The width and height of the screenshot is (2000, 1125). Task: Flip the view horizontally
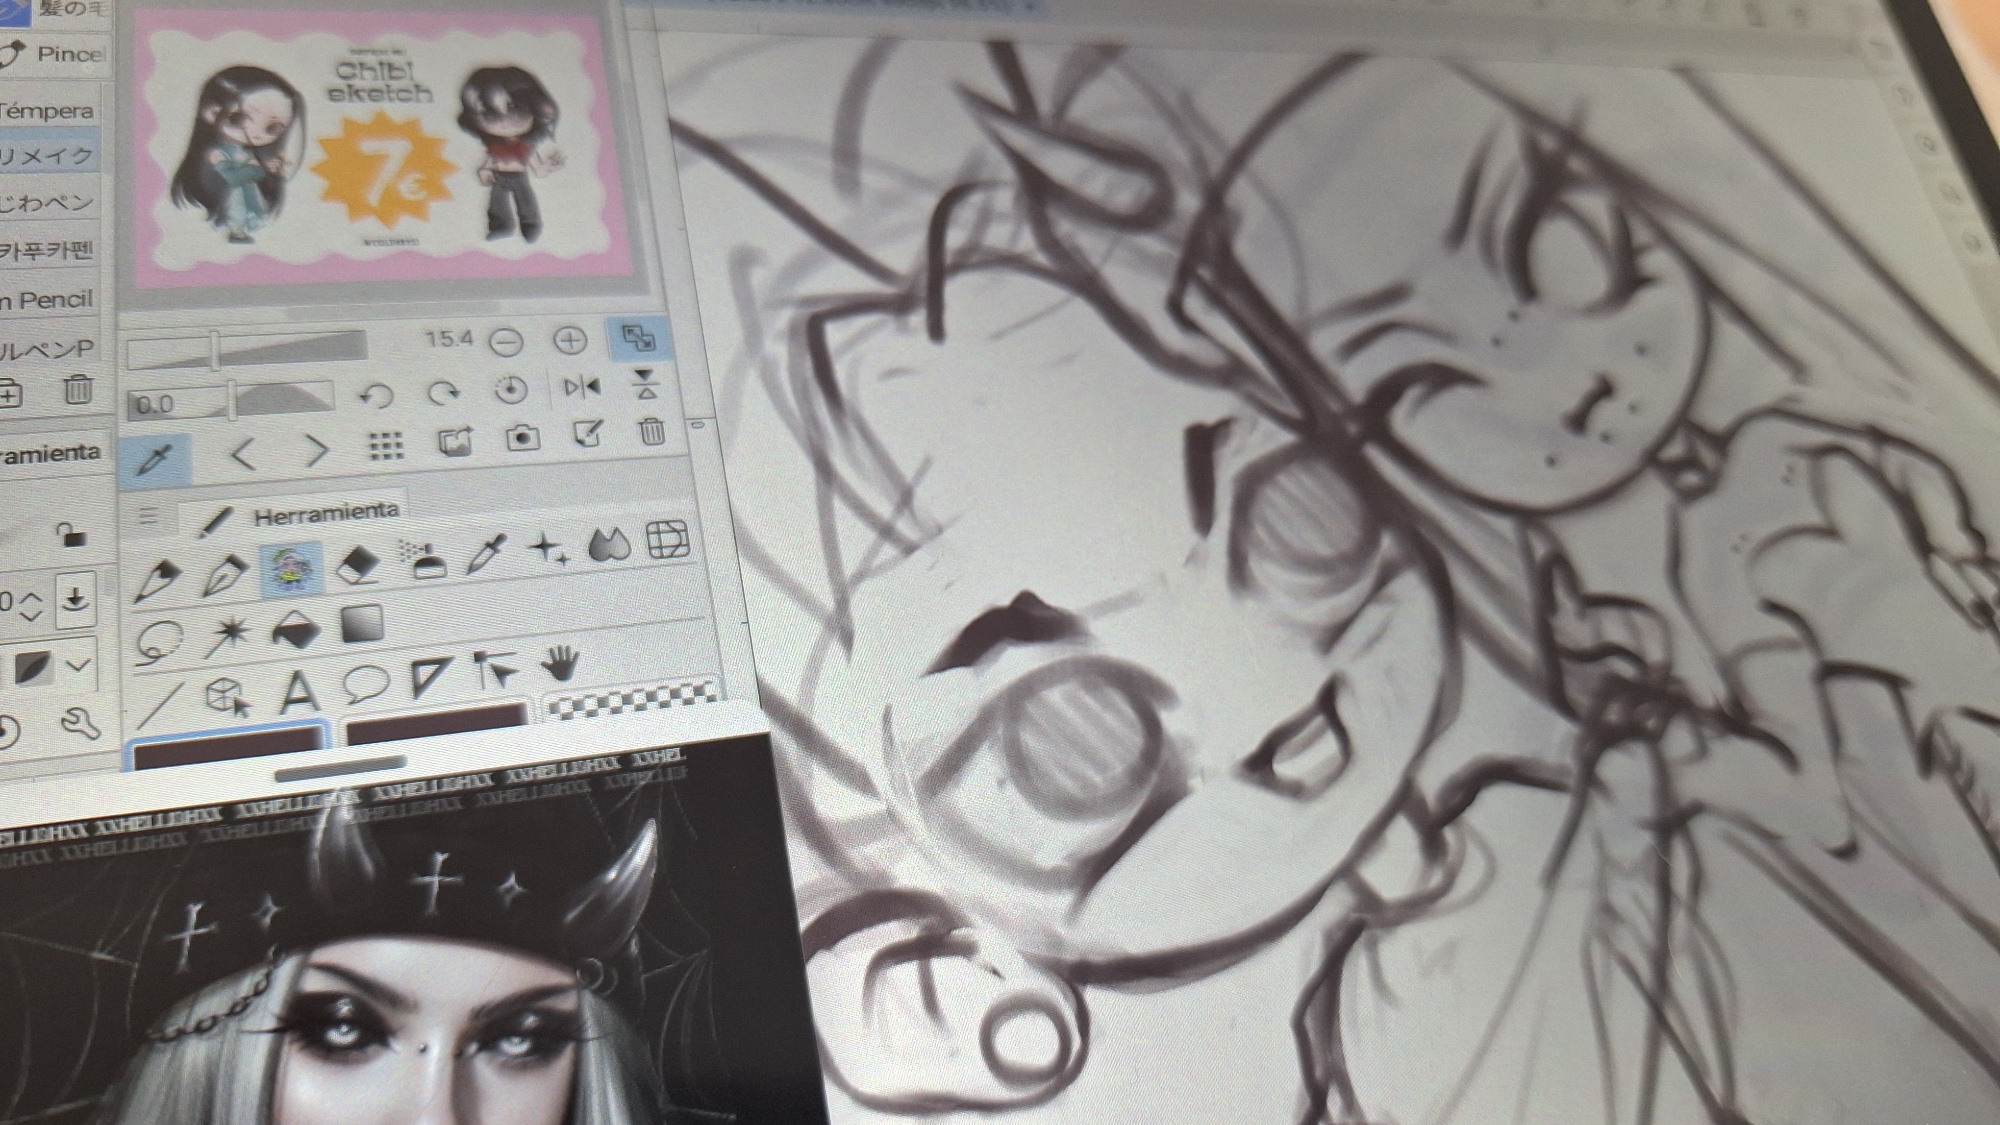coord(581,387)
